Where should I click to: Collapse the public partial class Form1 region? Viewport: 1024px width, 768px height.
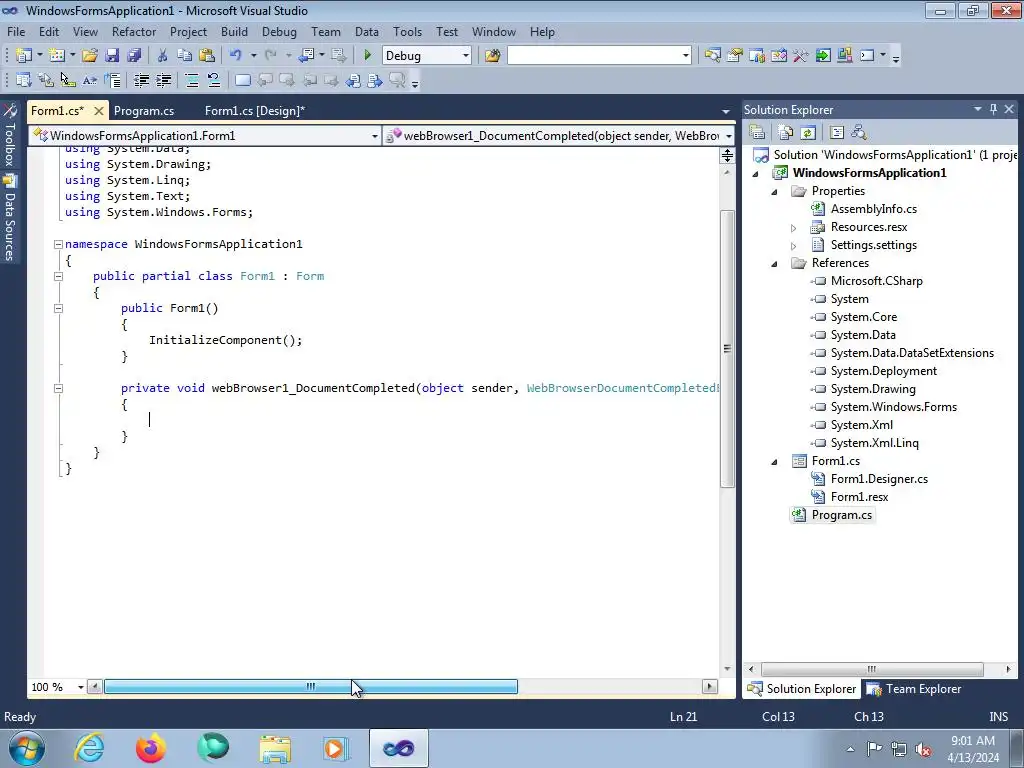(58, 276)
